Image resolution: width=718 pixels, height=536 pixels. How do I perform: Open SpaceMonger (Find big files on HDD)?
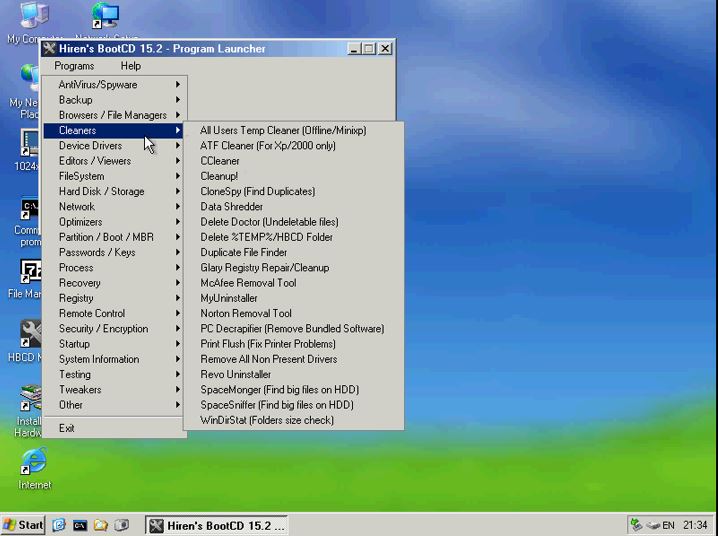294,390
